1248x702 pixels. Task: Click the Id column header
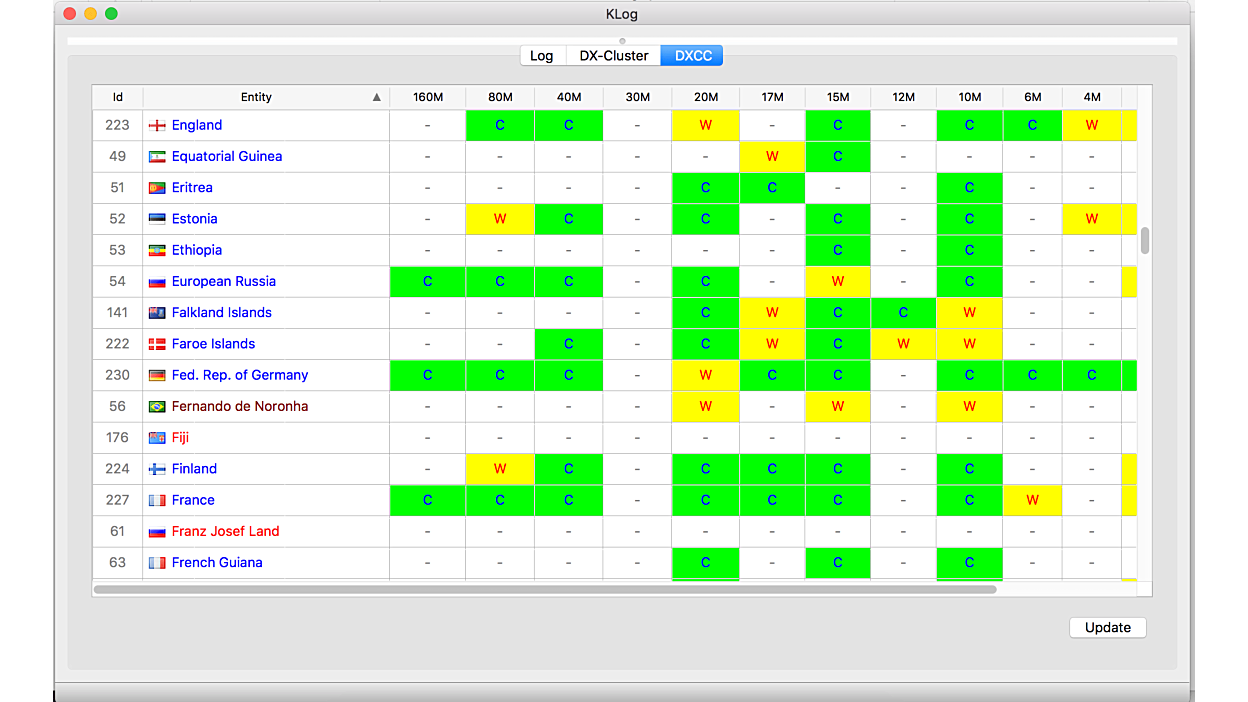[118, 97]
